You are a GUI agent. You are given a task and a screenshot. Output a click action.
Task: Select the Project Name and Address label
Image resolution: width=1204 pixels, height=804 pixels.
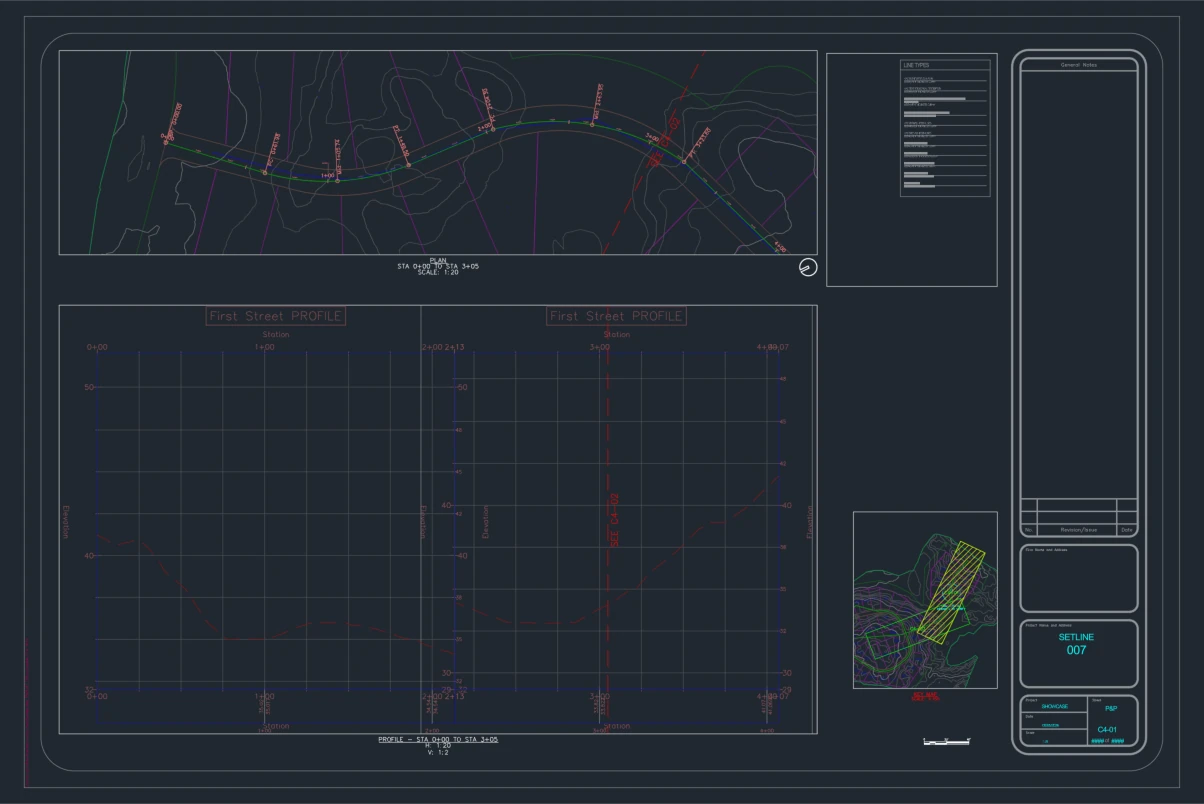click(x=1046, y=625)
